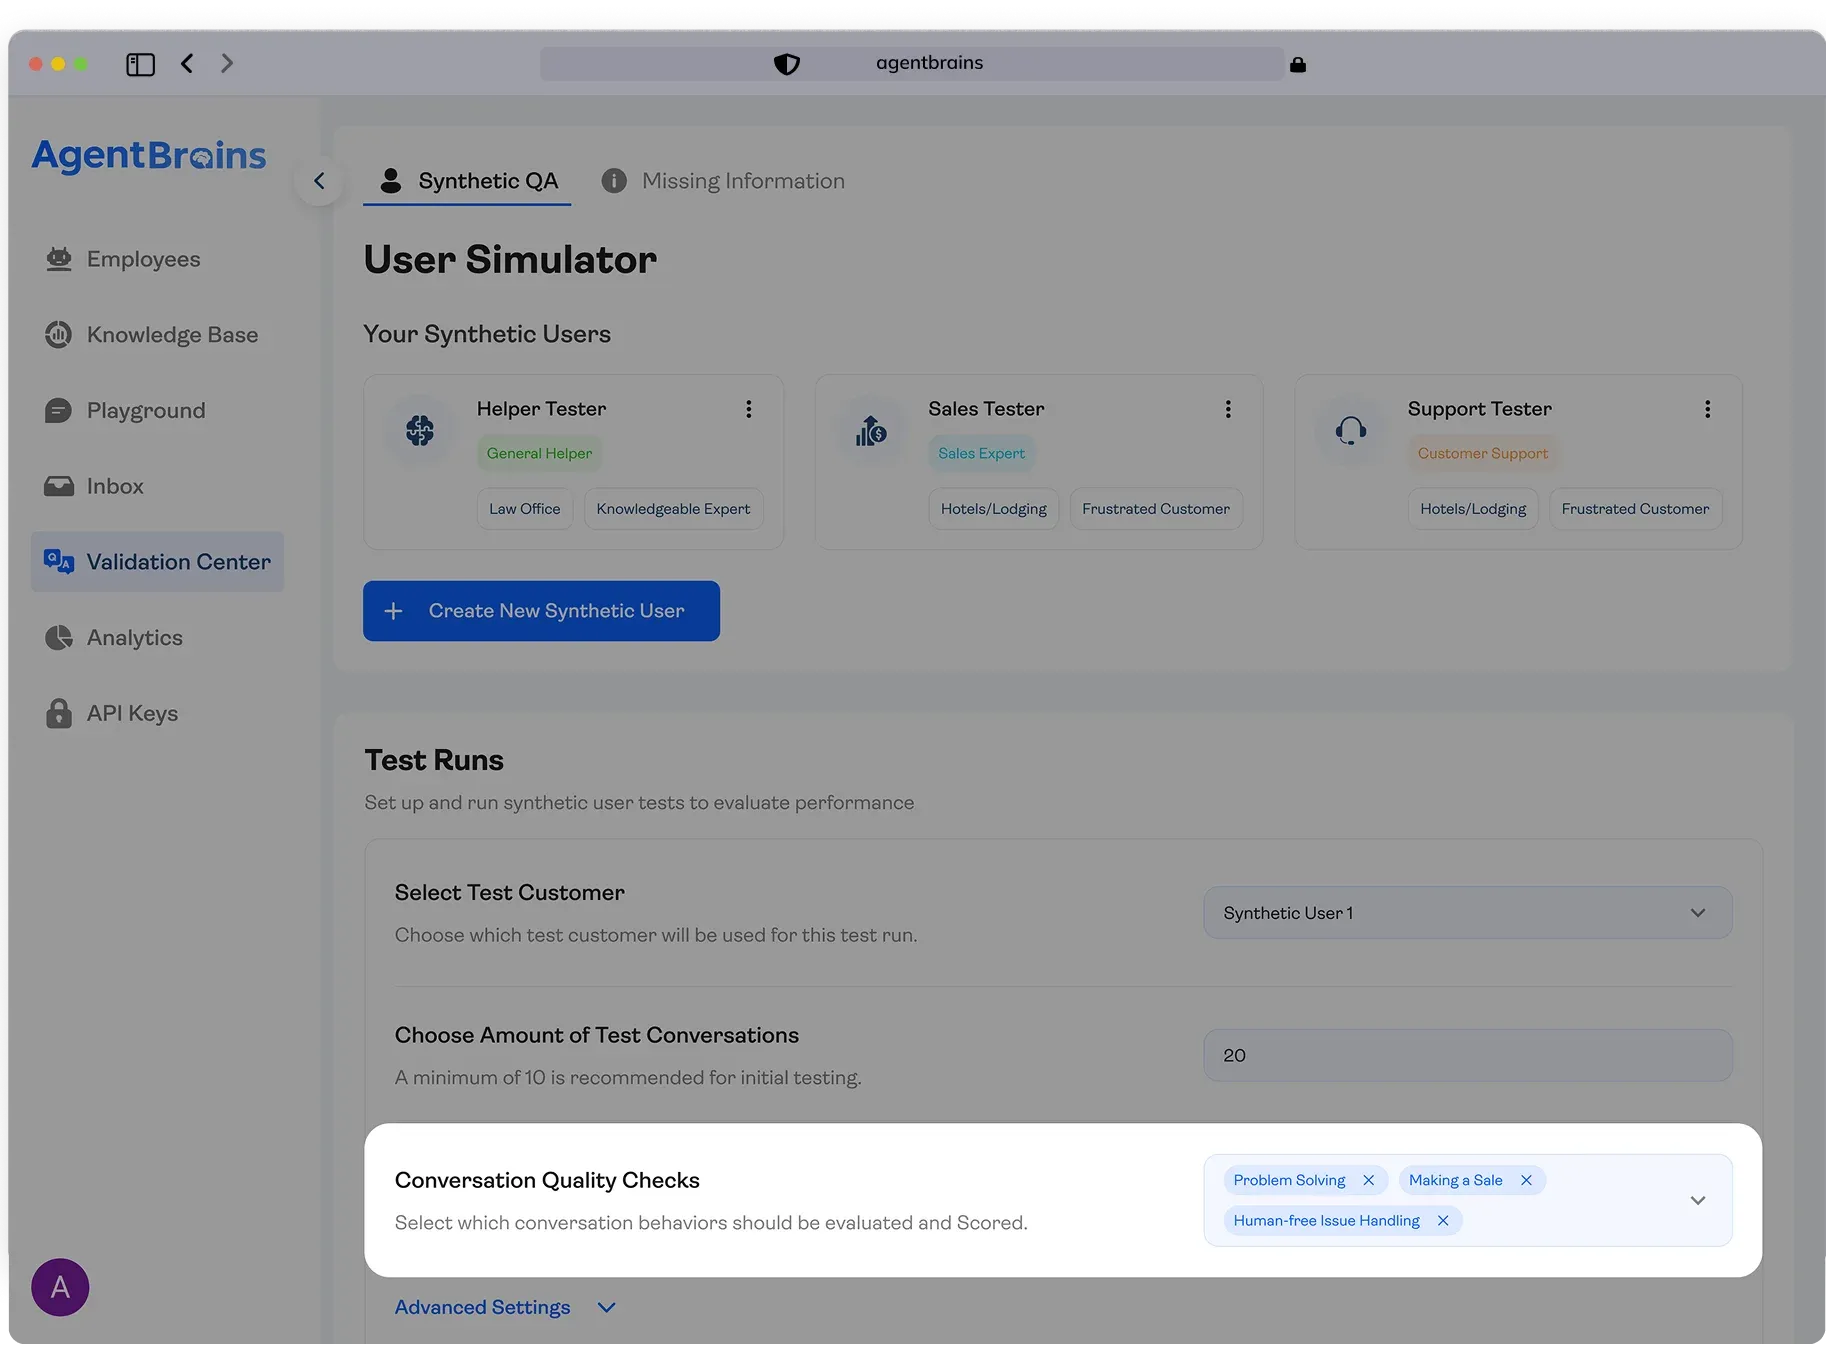Image resolution: width=1826 pixels, height=1345 pixels.
Task: Expand the Conversation Quality Checks dropdown arrow
Action: [x=1697, y=1200]
